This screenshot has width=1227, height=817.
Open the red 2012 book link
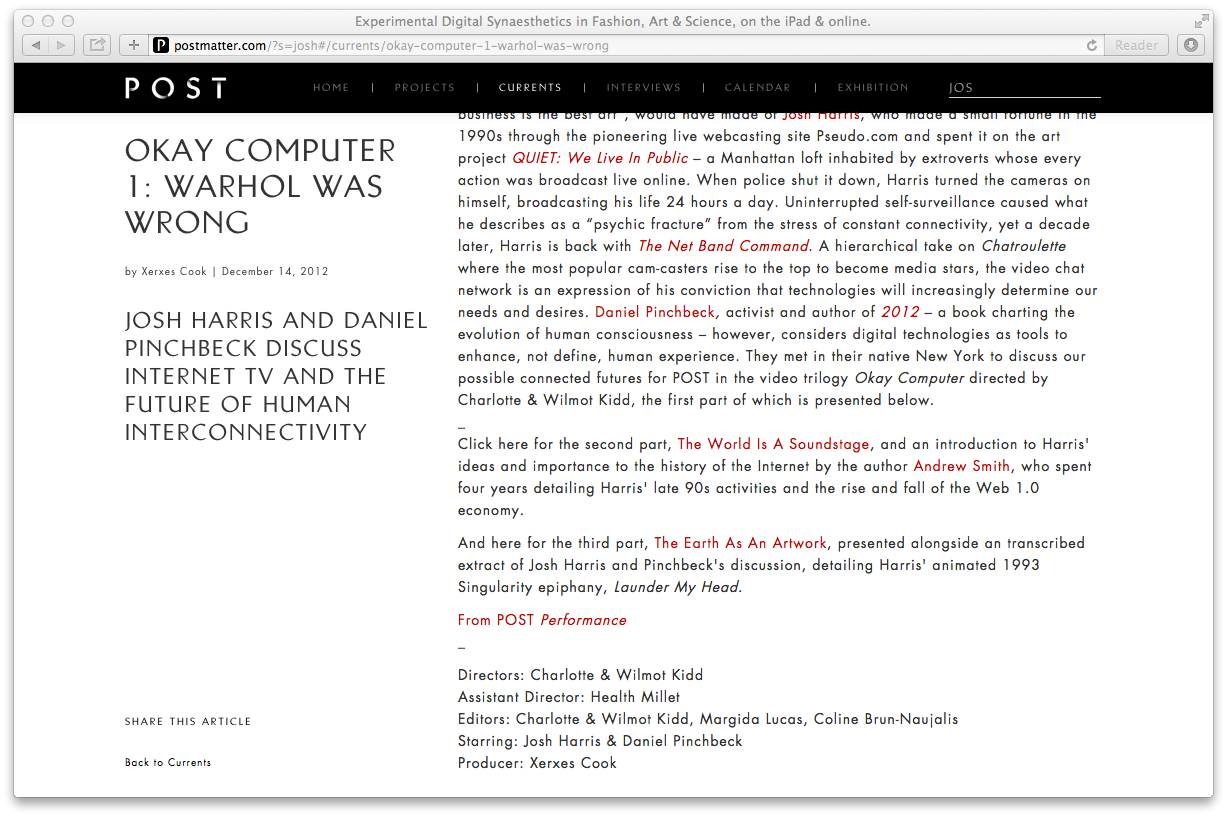pos(900,312)
